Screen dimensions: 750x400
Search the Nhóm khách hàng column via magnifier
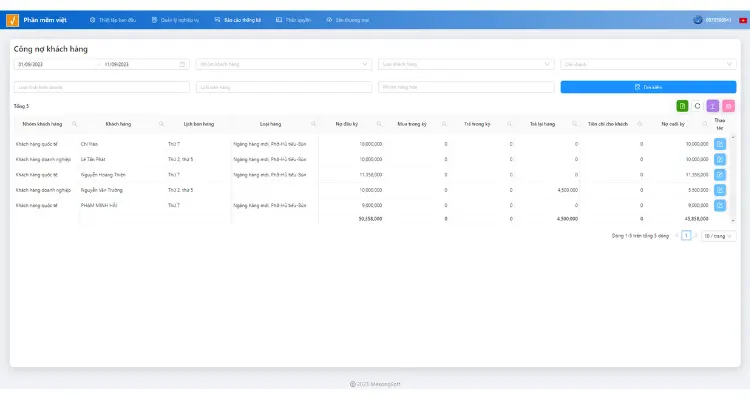75,124
